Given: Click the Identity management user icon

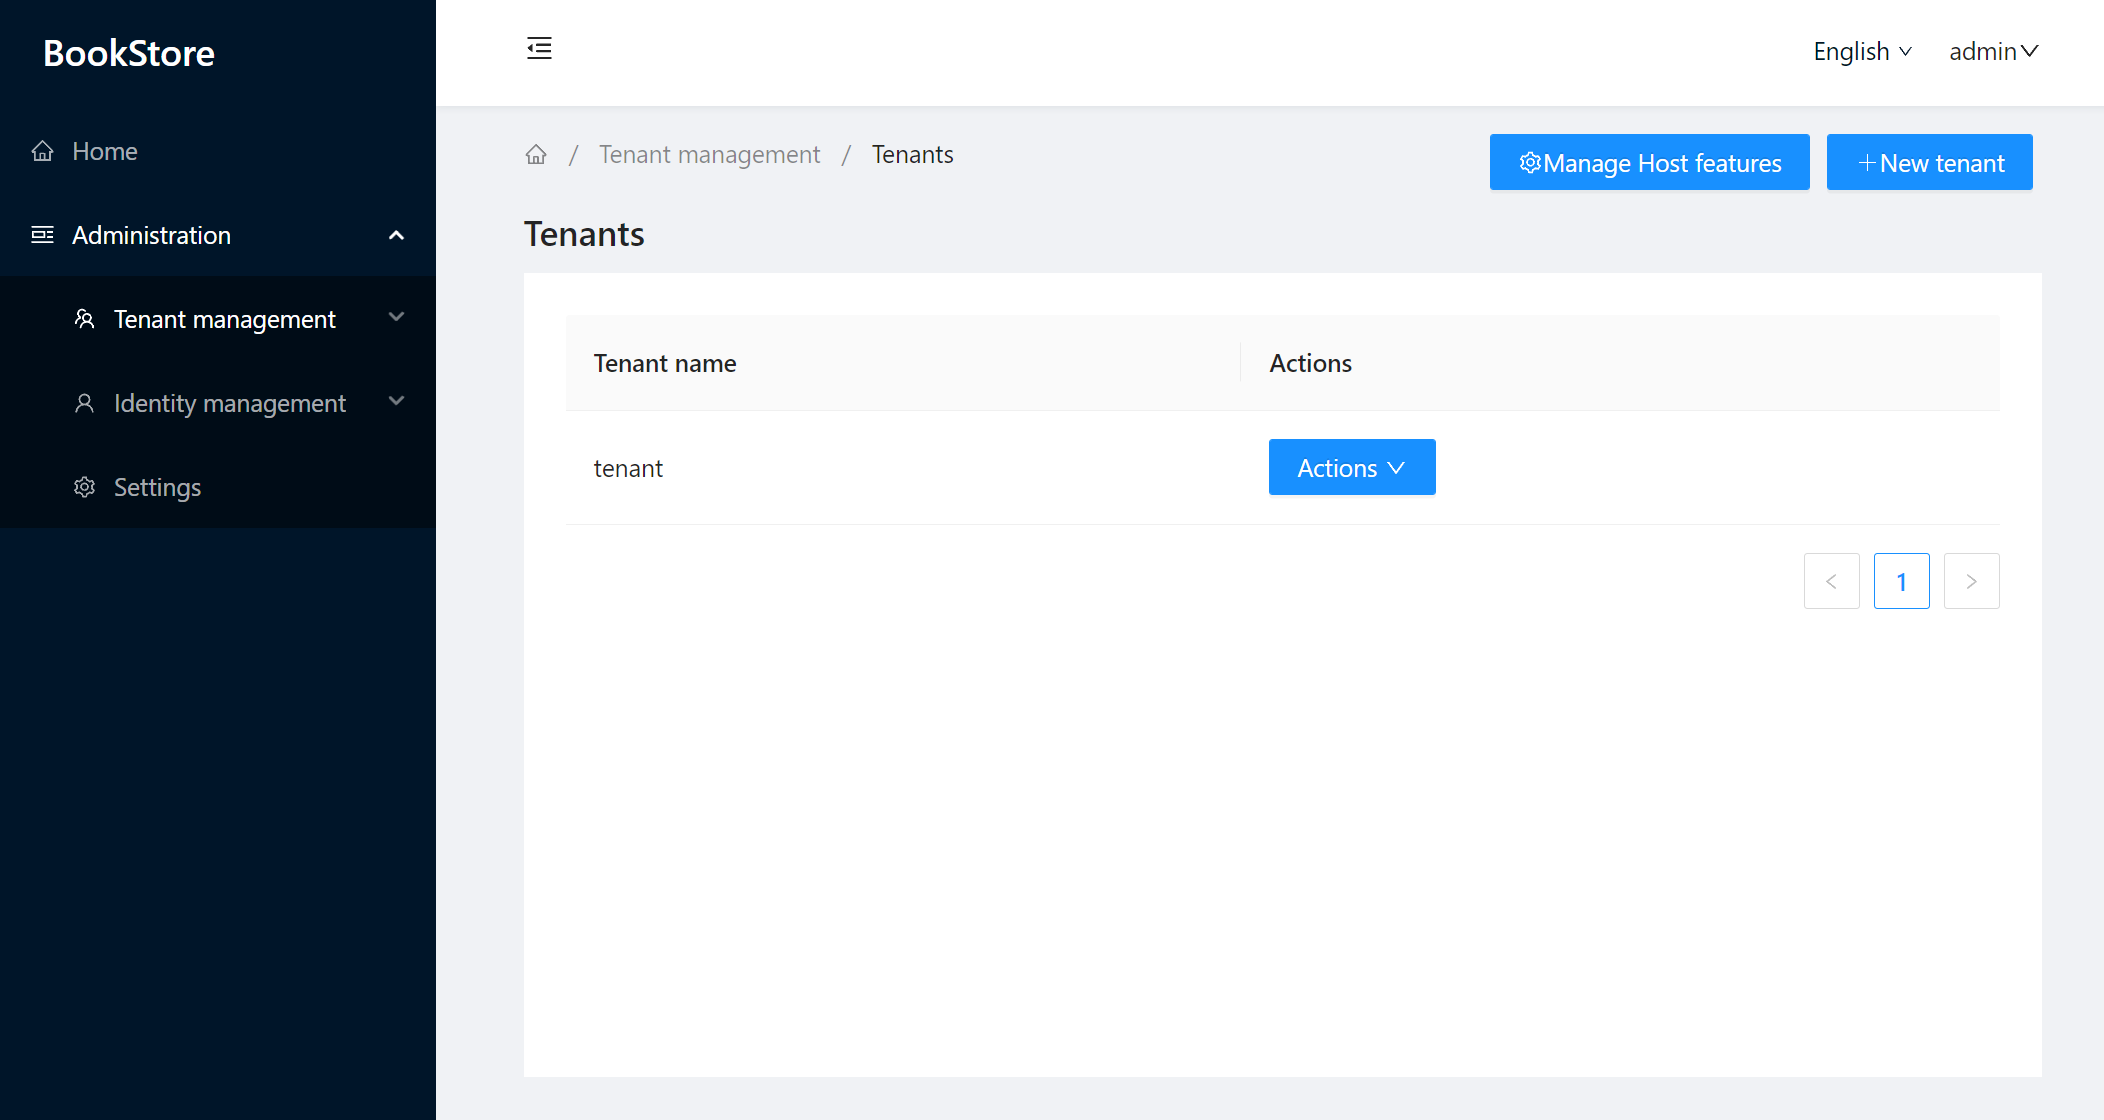Looking at the screenshot, I should 85,403.
